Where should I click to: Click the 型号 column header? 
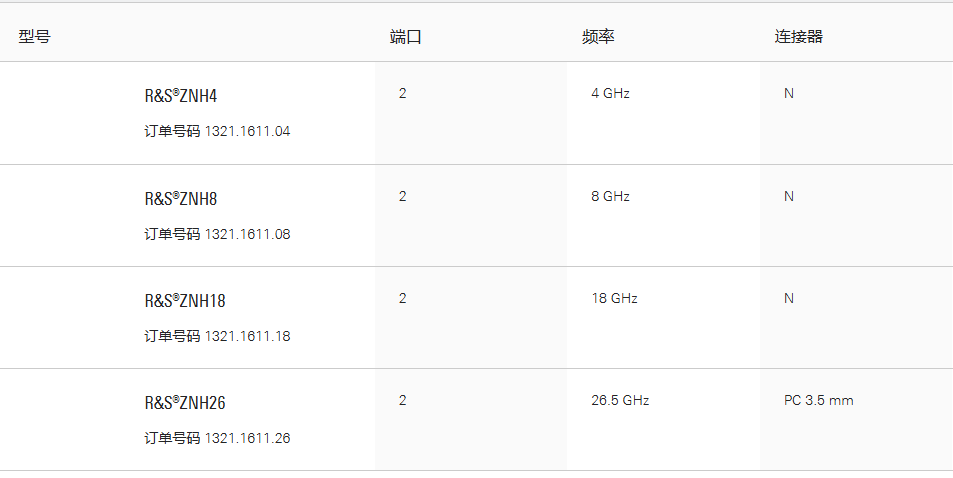click(35, 36)
